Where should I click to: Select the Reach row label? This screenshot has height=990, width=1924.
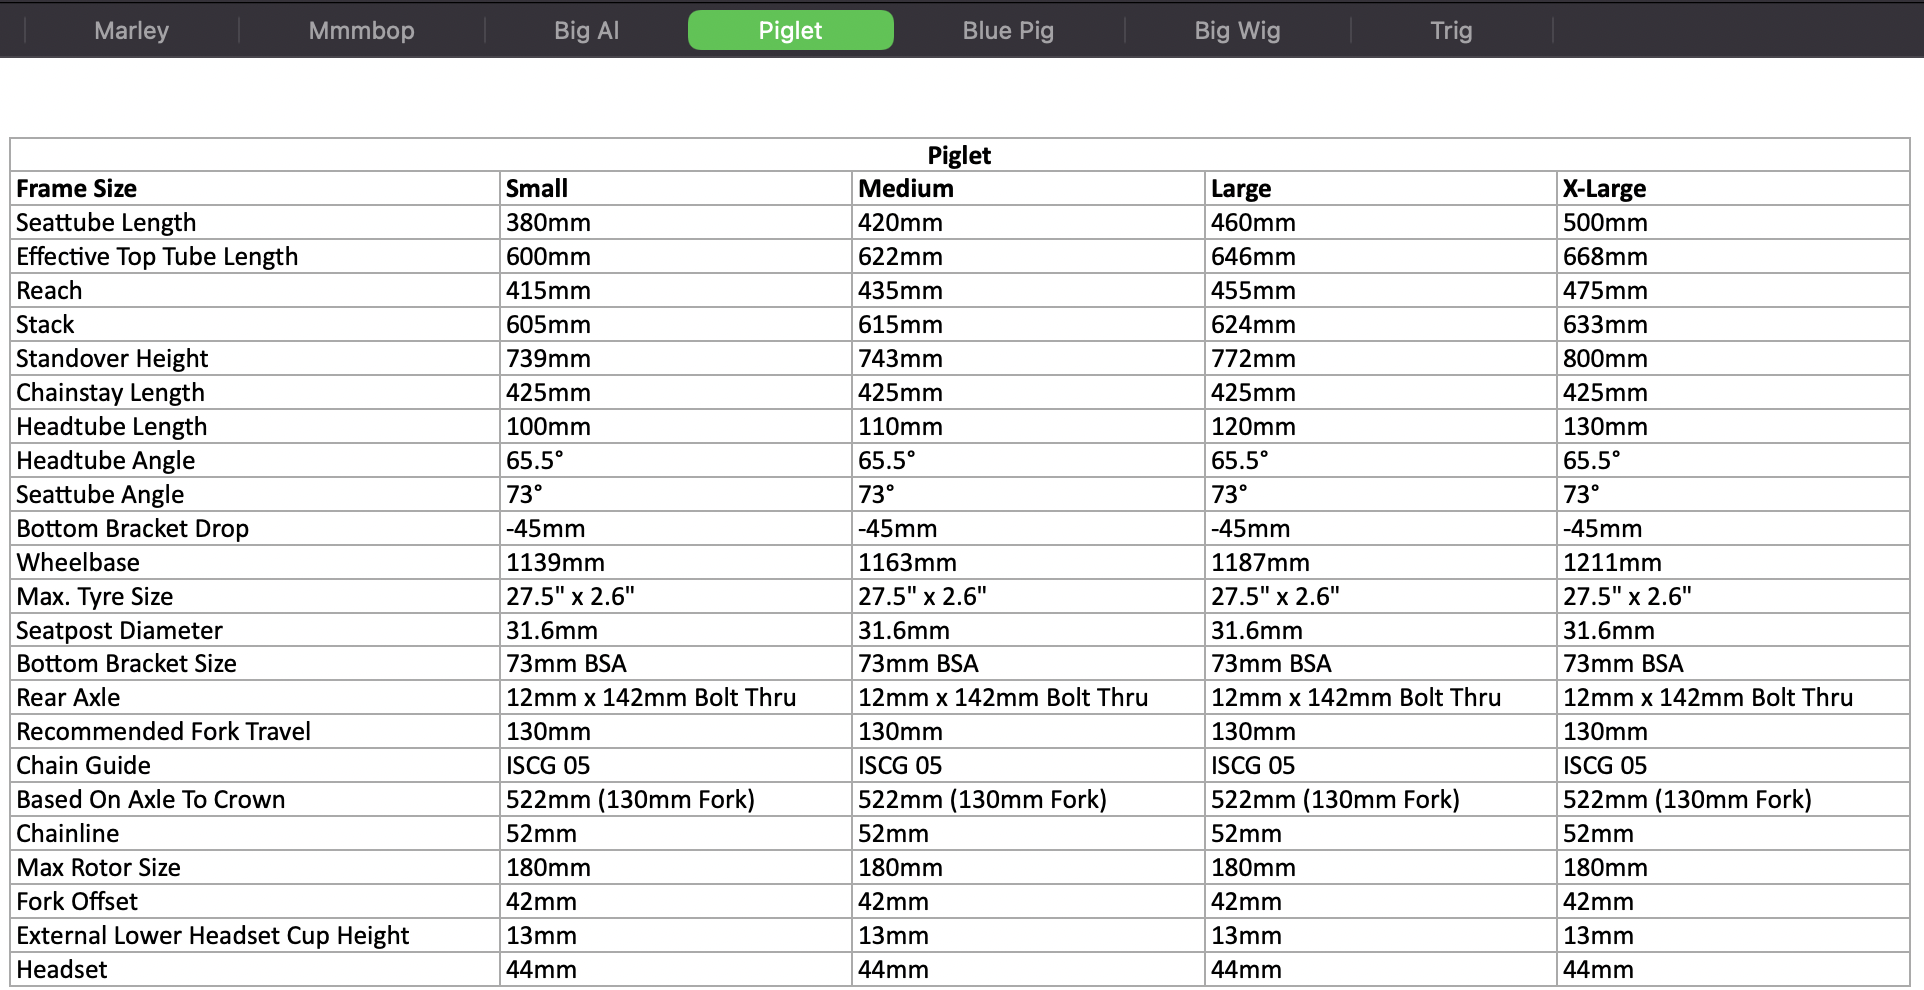click(49, 291)
